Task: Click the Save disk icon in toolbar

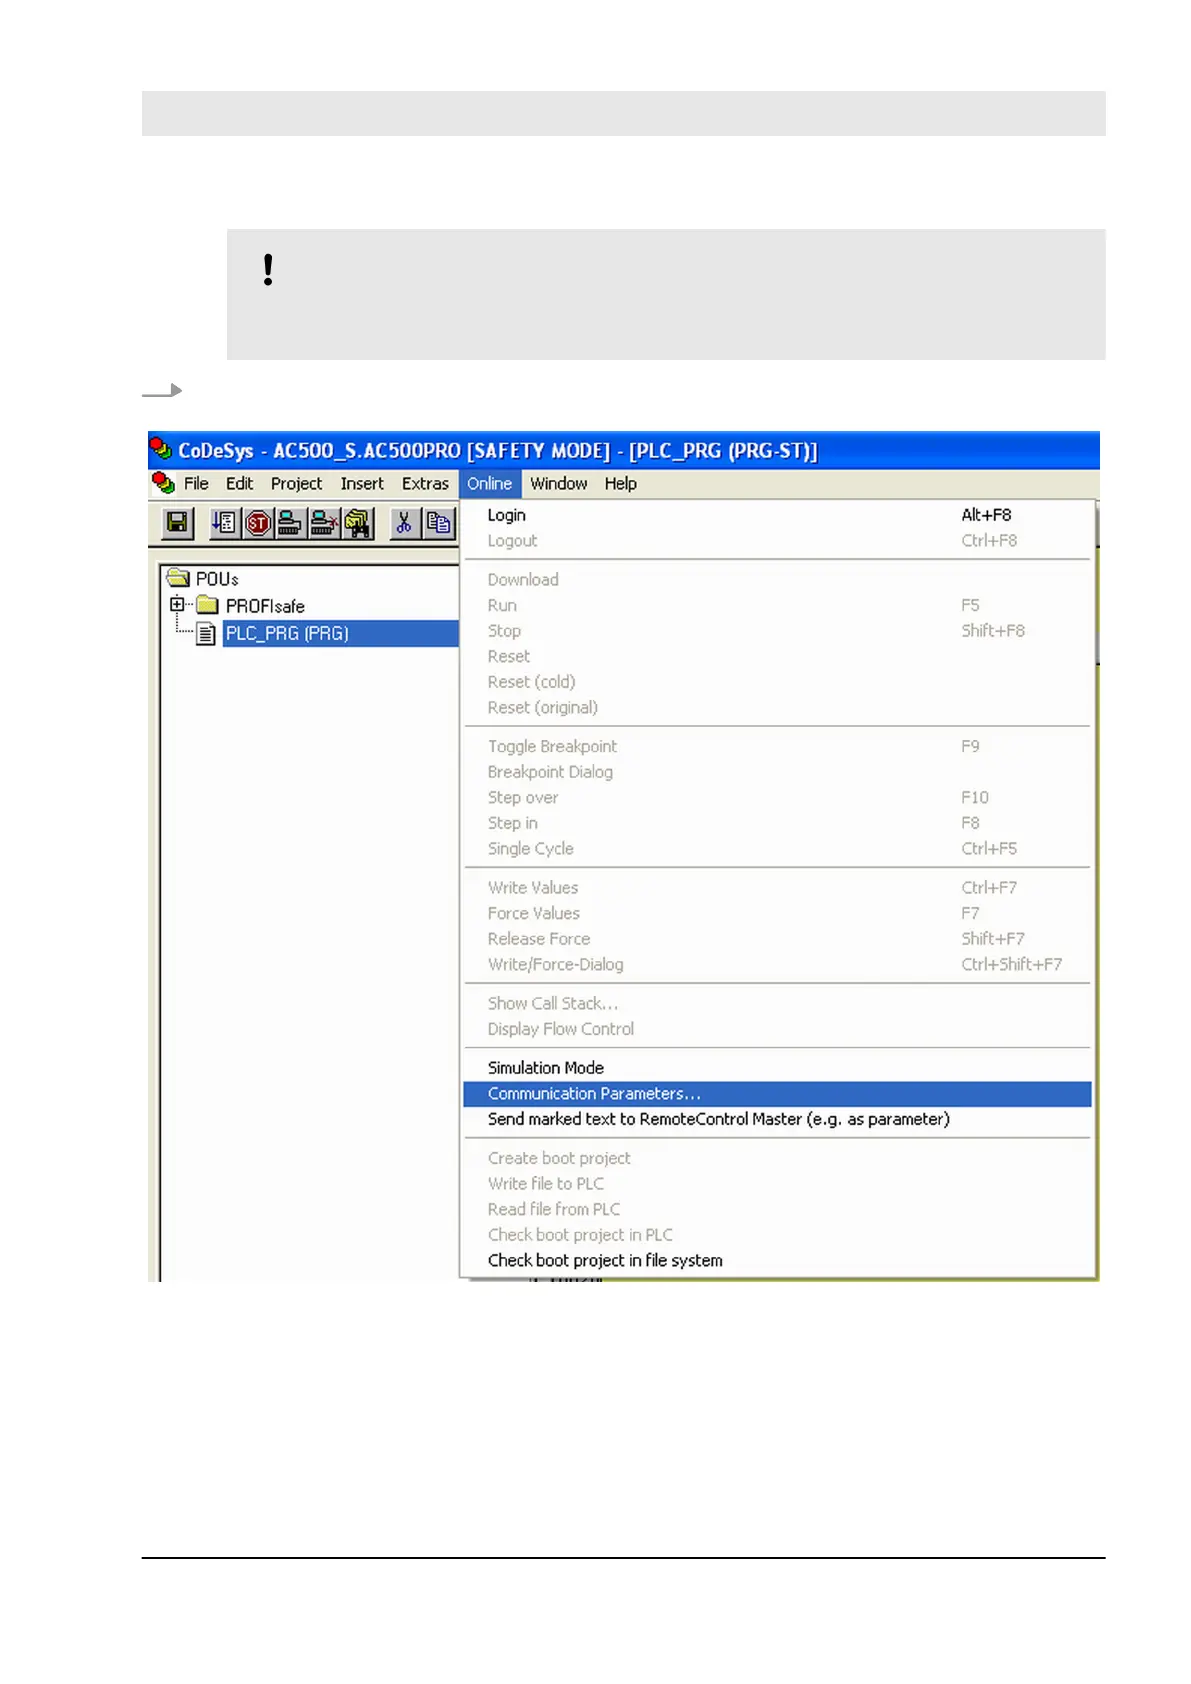Action: tap(178, 523)
